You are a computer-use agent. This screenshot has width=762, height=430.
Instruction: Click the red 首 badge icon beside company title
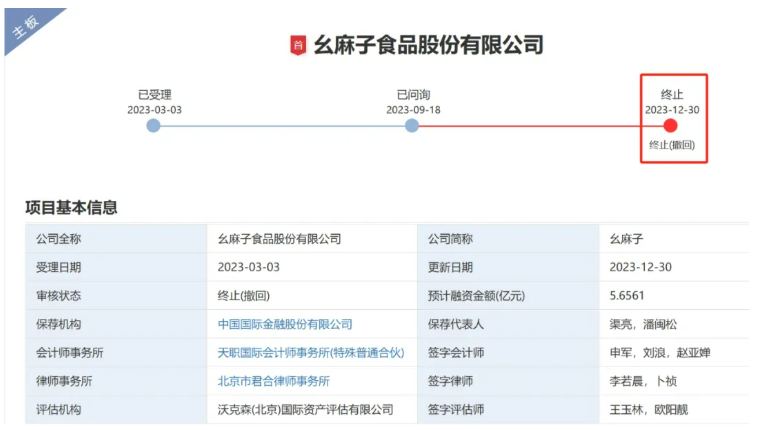click(298, 45)
